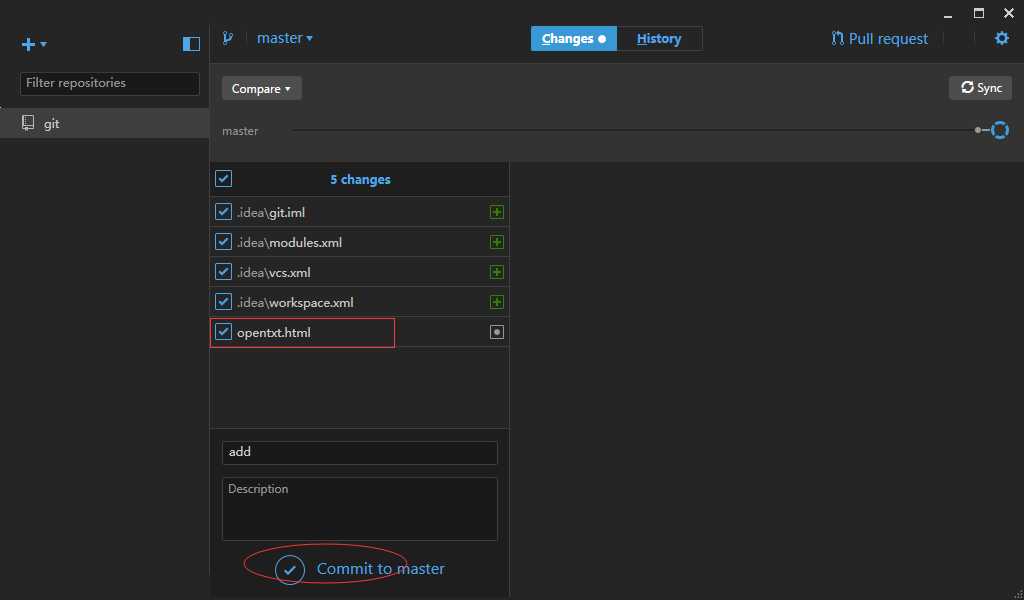Select the .idea\workspace.xml file name
Viewport: 1024px width, 600px height.
(295, 302)
